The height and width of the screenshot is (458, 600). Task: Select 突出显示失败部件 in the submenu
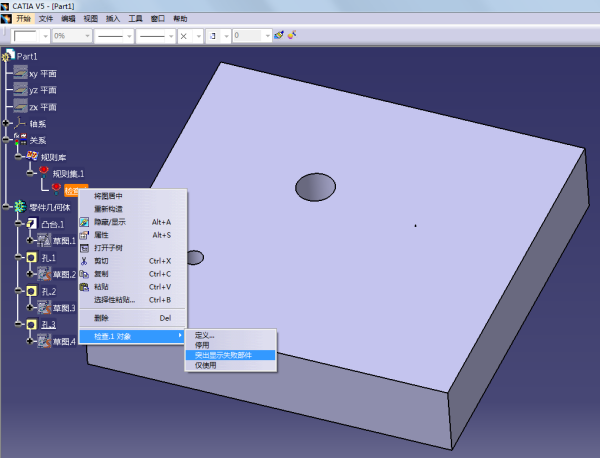223,355
